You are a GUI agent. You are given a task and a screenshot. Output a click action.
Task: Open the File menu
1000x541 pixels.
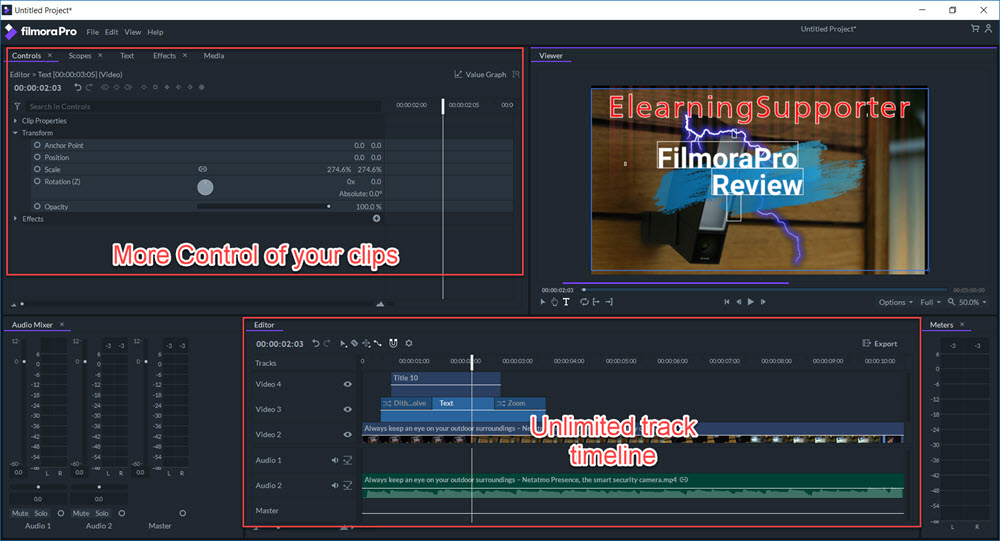point(92,32)
